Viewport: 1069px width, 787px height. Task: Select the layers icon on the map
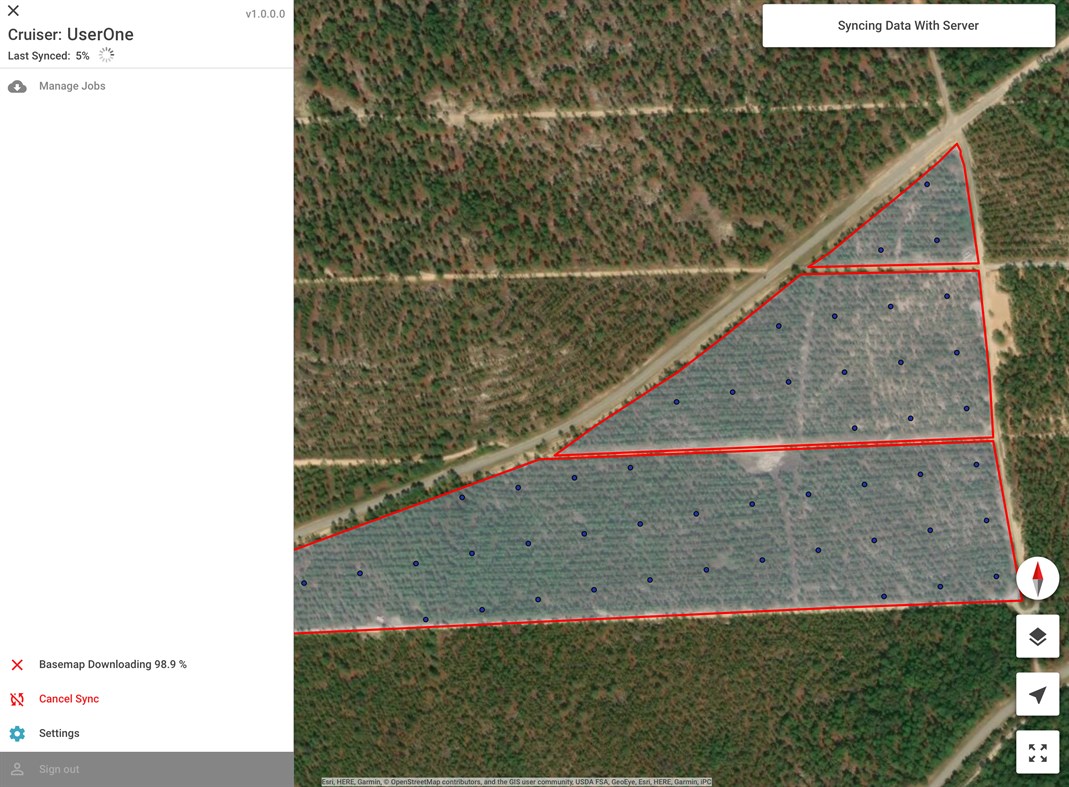click(x=1037, y=635)
